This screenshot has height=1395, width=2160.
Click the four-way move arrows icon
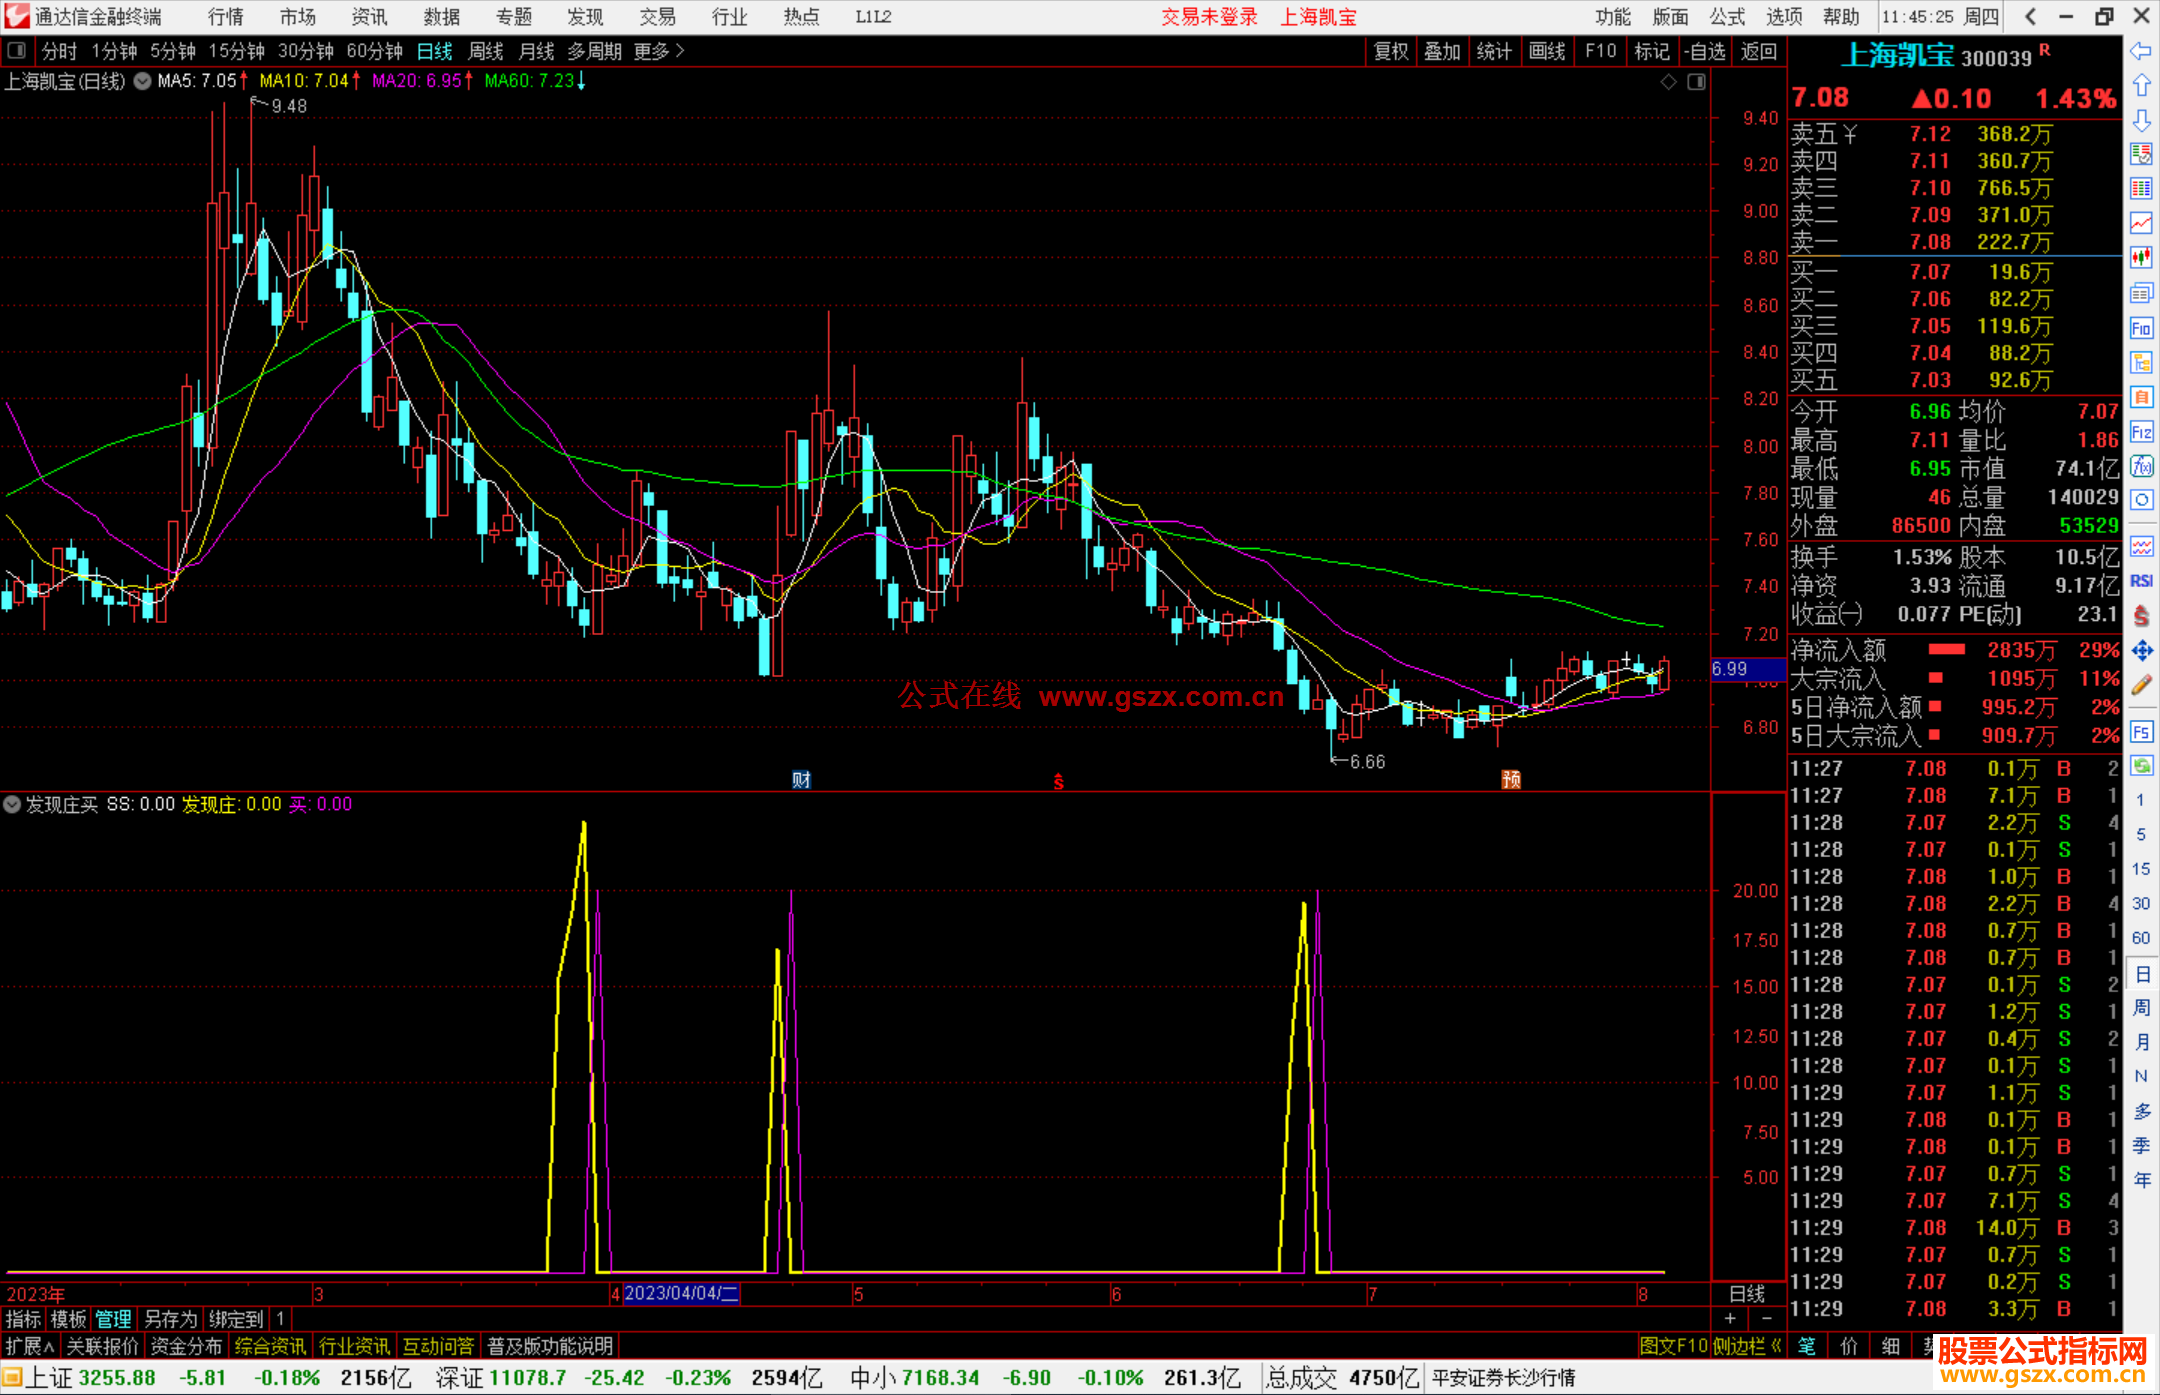tap(2141, 651)
